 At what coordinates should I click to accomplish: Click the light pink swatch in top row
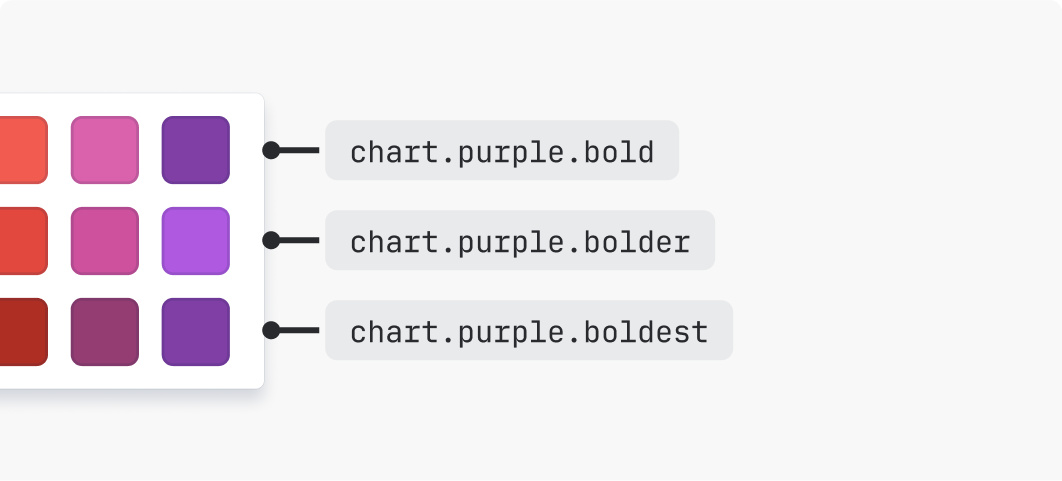(x=105, y=150)
